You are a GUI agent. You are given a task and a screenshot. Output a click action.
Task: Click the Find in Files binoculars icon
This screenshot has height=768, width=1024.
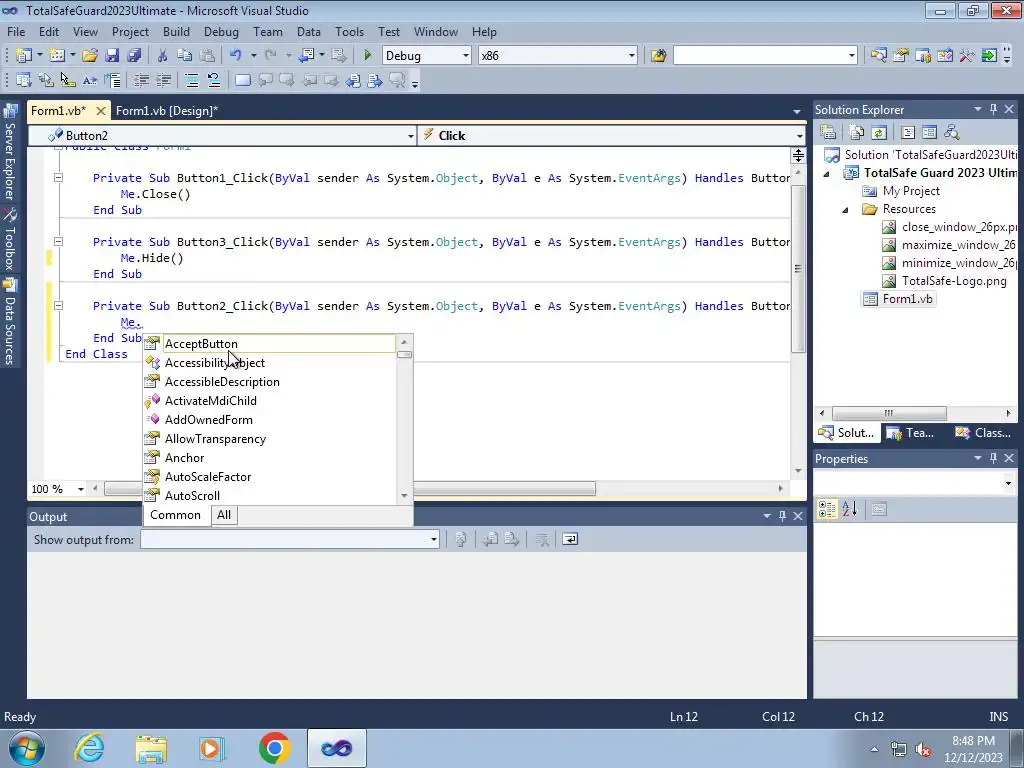tap(659, 56)
